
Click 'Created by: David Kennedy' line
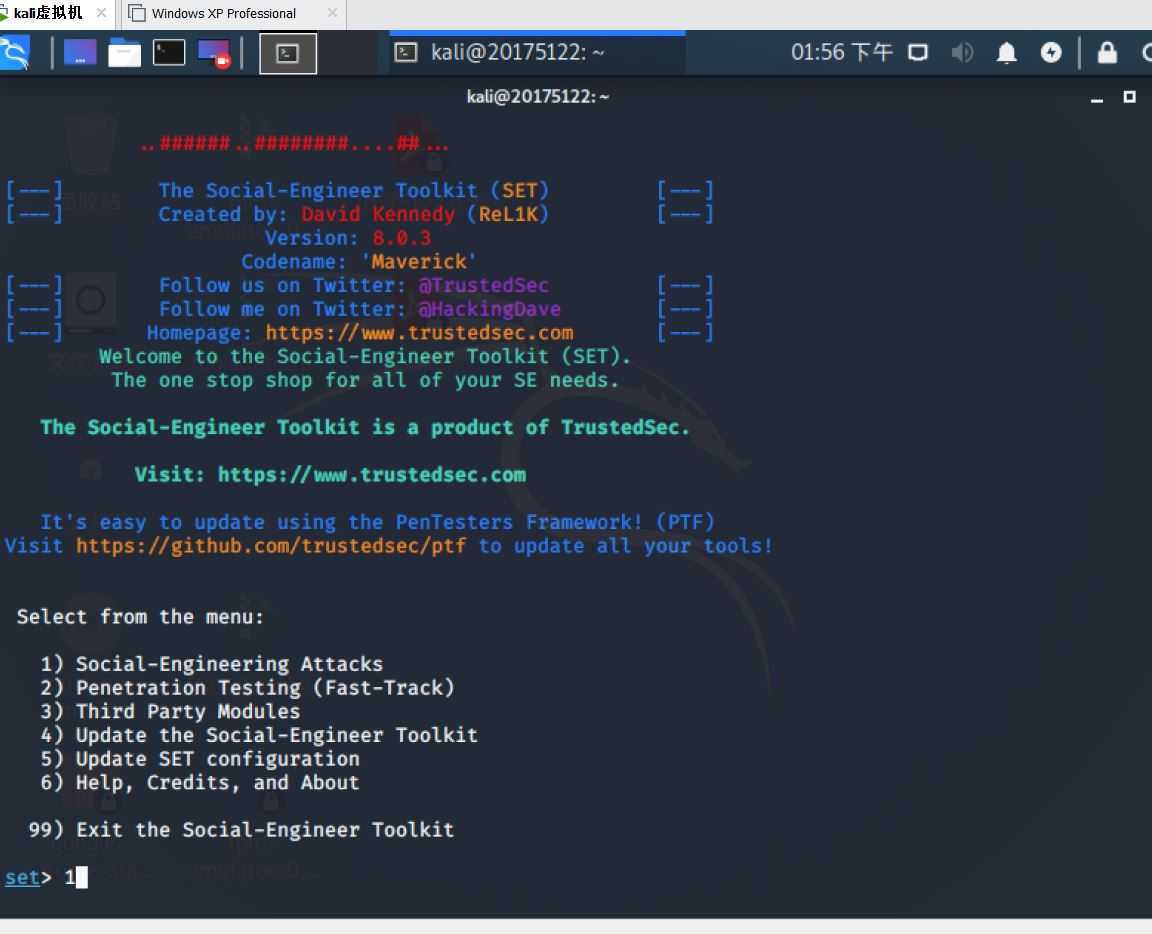pyautogui.click(x=353, y=215)
